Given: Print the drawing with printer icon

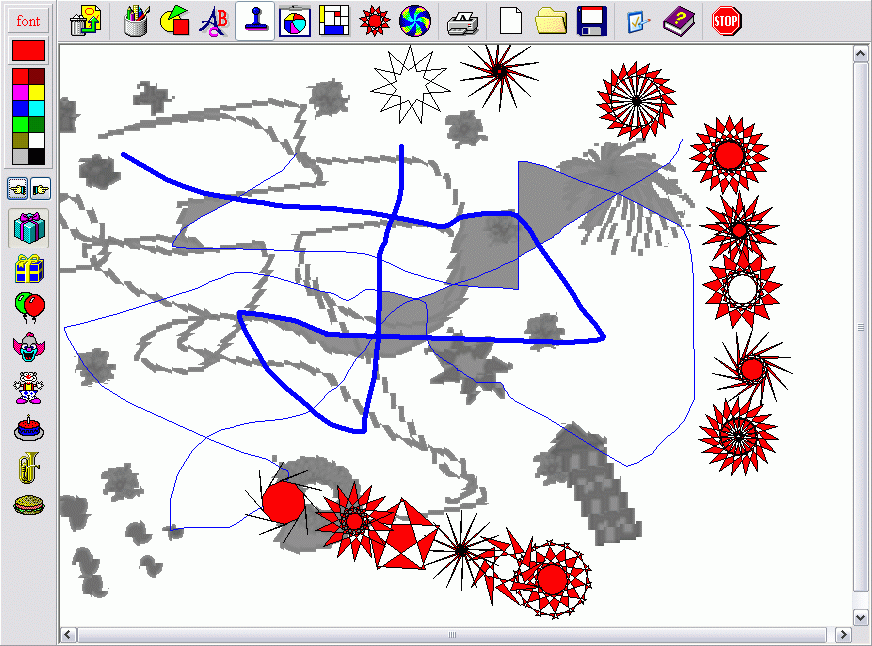Looking at the screenshot, I should 463,21.
